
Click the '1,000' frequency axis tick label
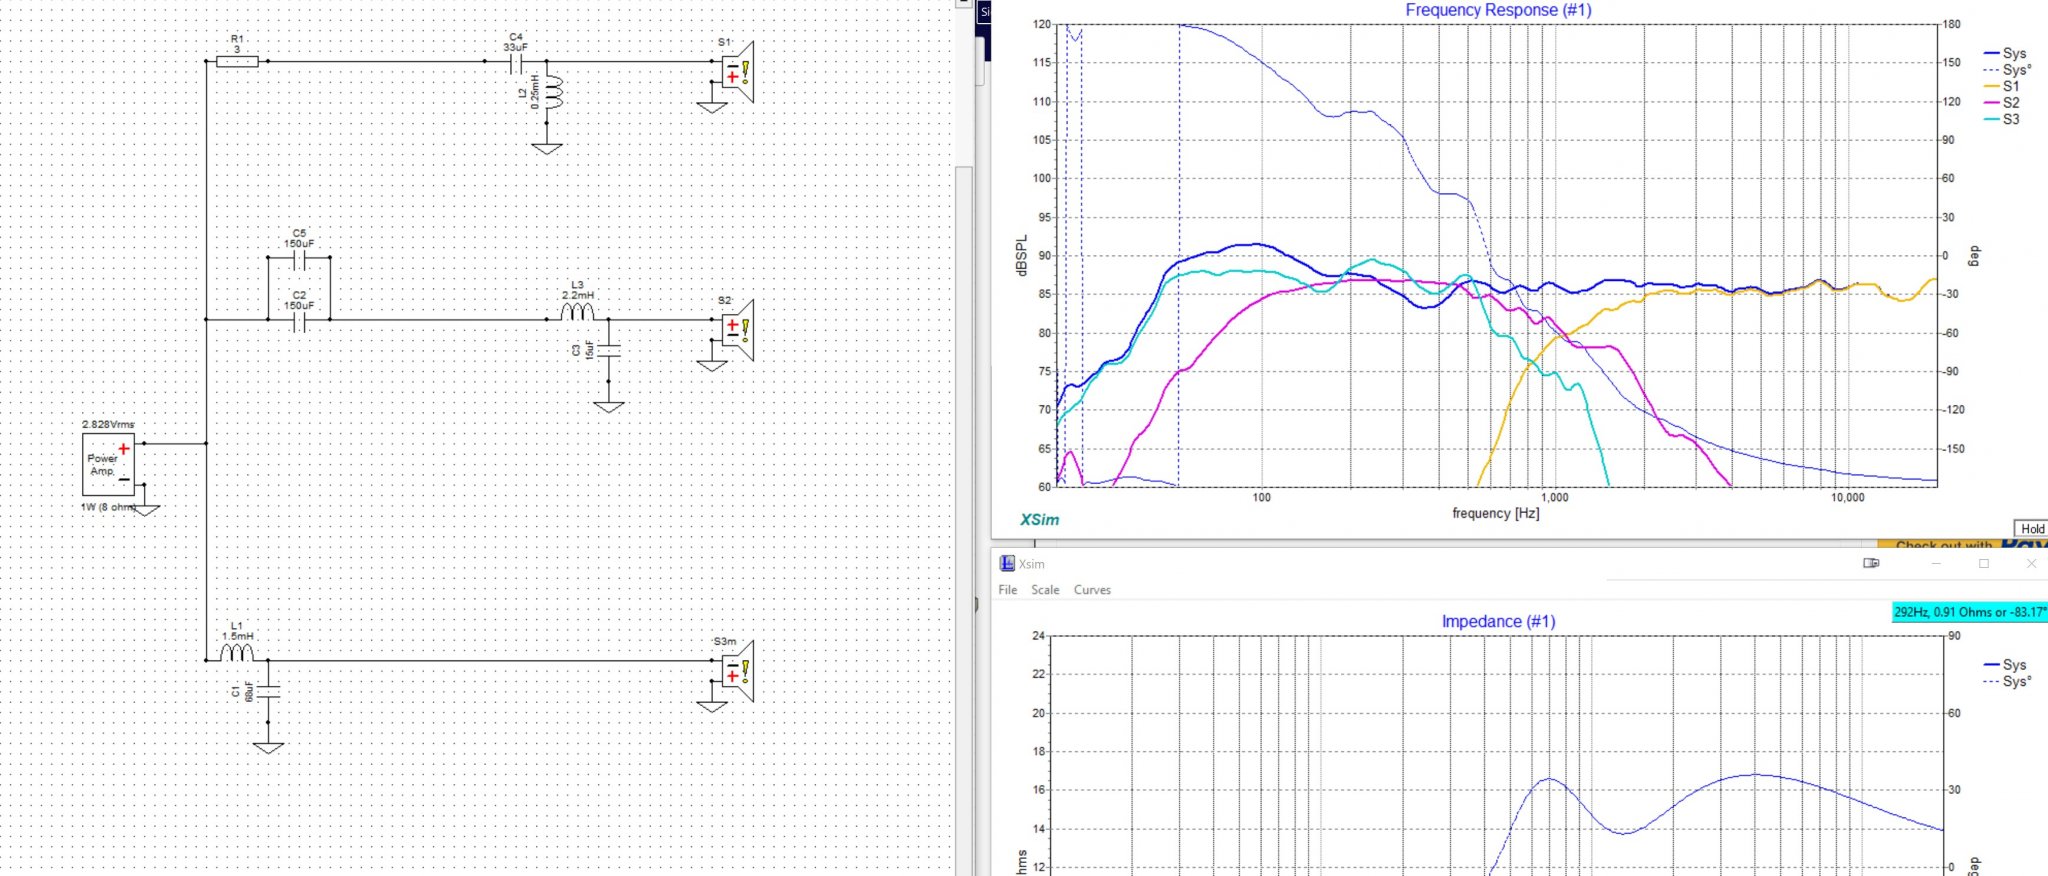(x=1554, y=497)
